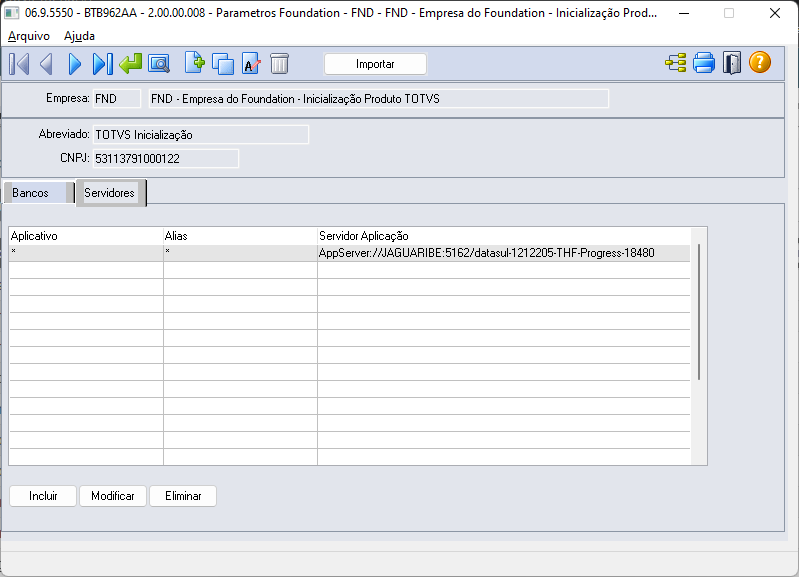The image size is (799, 577).
Task: Go to the first record
Action: tap(19, 64)
